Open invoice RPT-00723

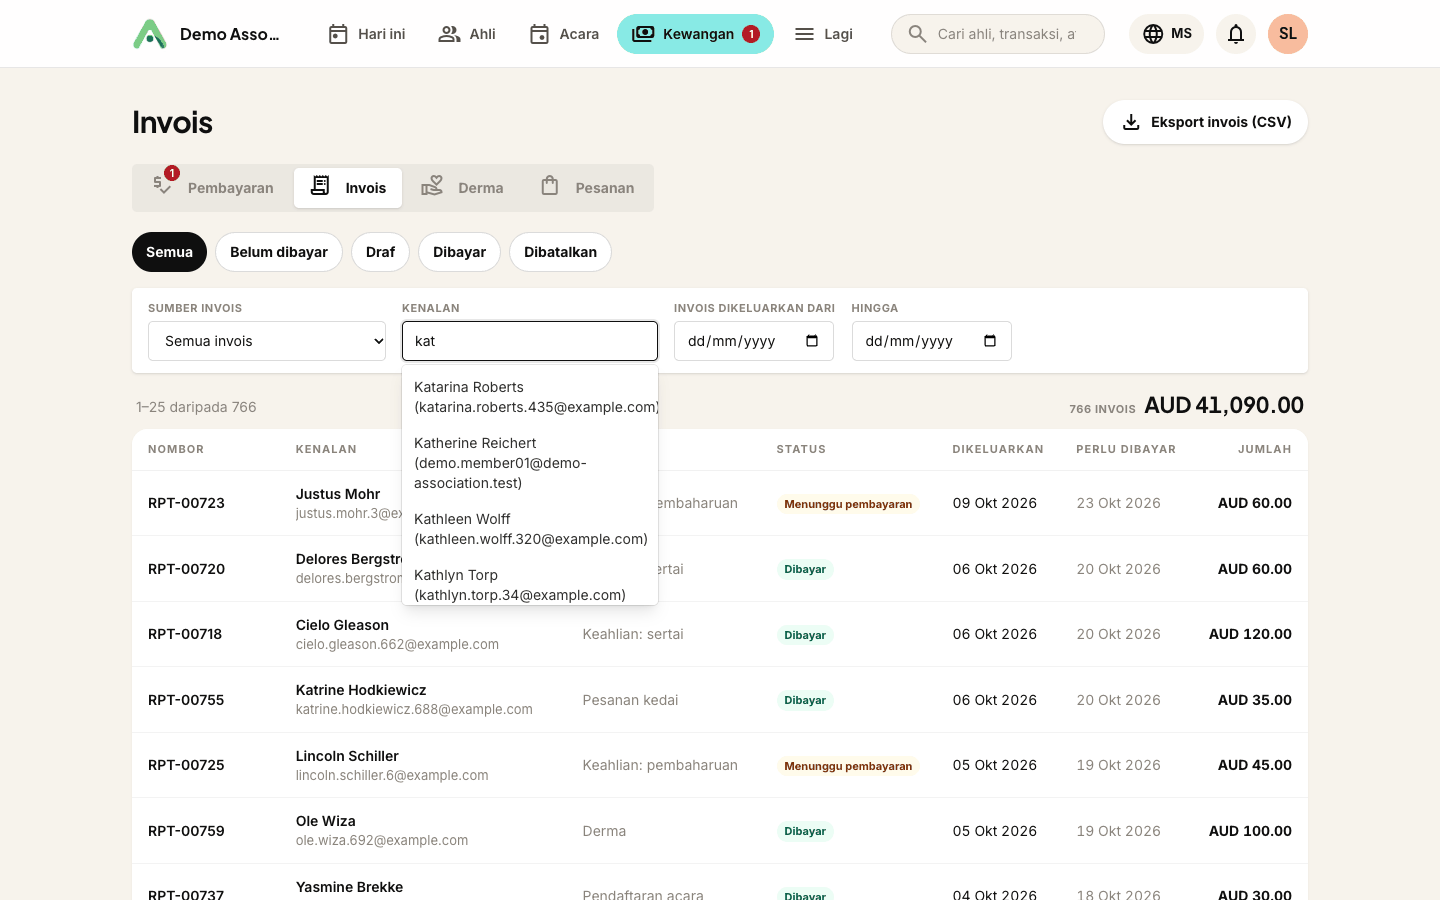click(x=186, y=503)
